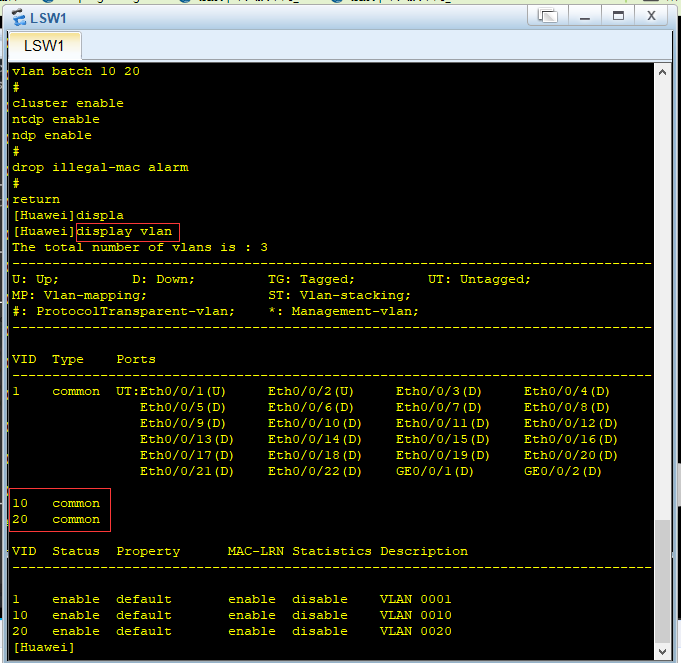Click the vertical scrollbar thumb
The image size is (681, 663).
click(x=662, y=581)
